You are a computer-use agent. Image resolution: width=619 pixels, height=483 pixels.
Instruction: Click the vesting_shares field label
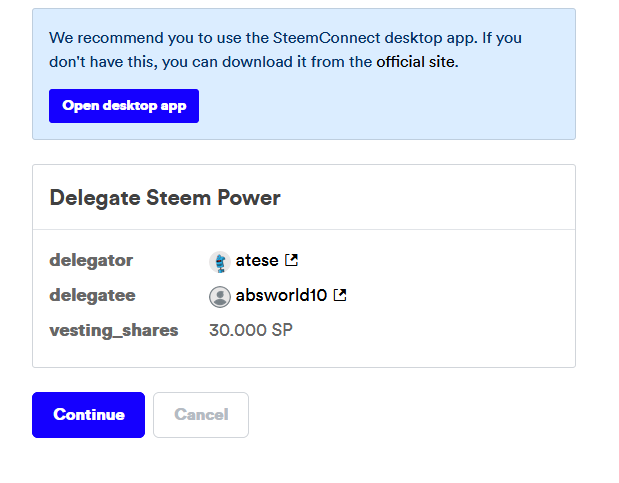pyautogui.click(x=114, y=330)
